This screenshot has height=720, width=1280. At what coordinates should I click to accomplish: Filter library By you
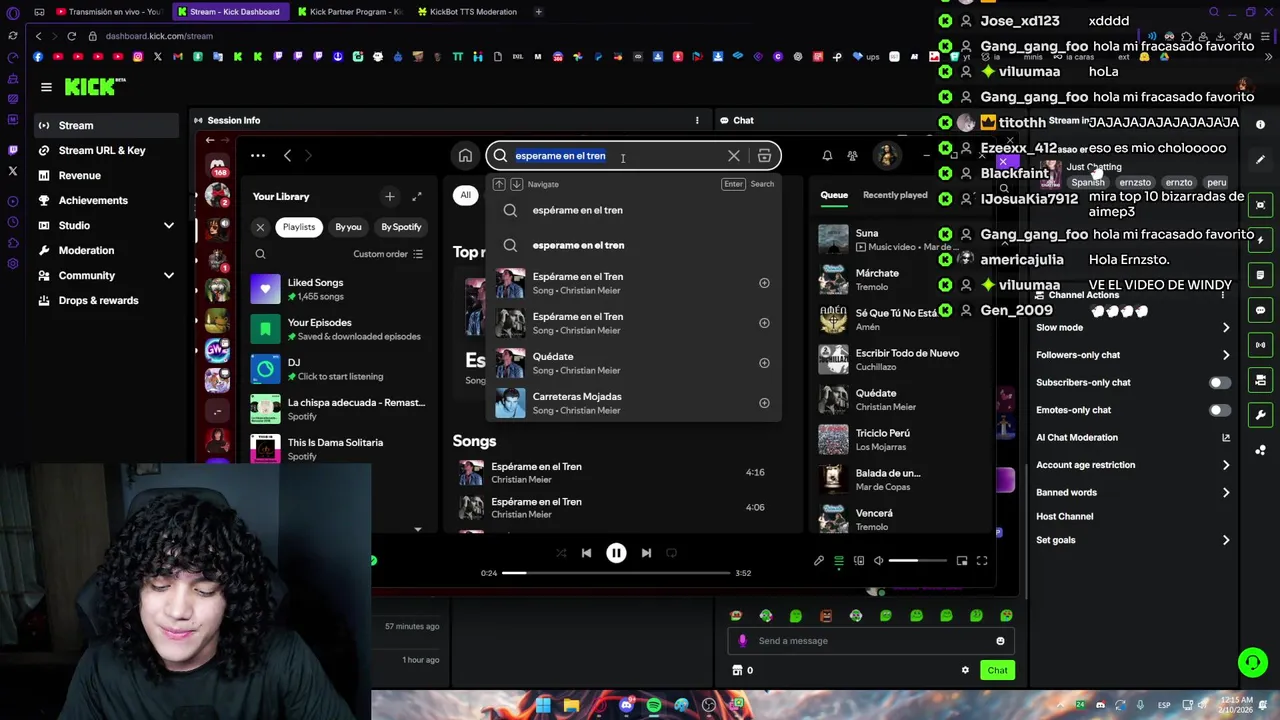coord(348,227)
